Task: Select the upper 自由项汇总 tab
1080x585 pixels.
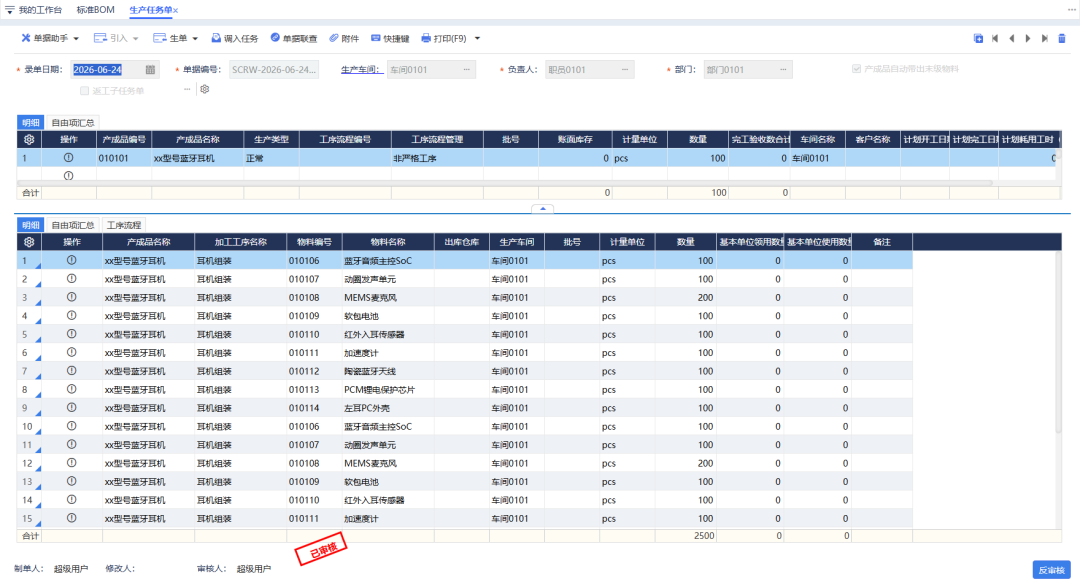Action: pos(73,123)
